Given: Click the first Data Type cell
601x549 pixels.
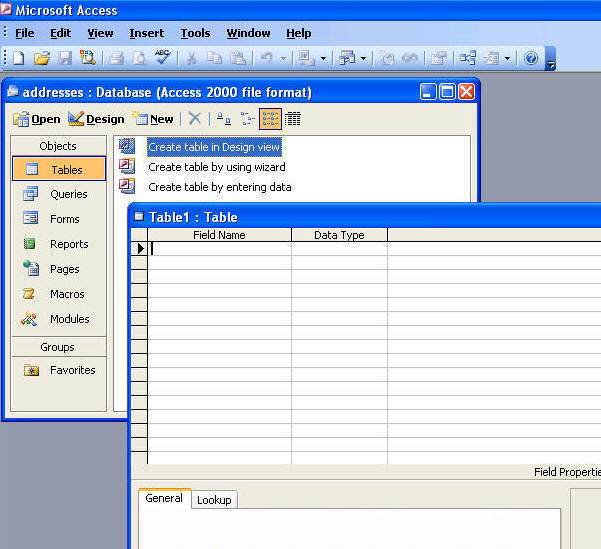Looking at the screenshot, I should 339,248.
